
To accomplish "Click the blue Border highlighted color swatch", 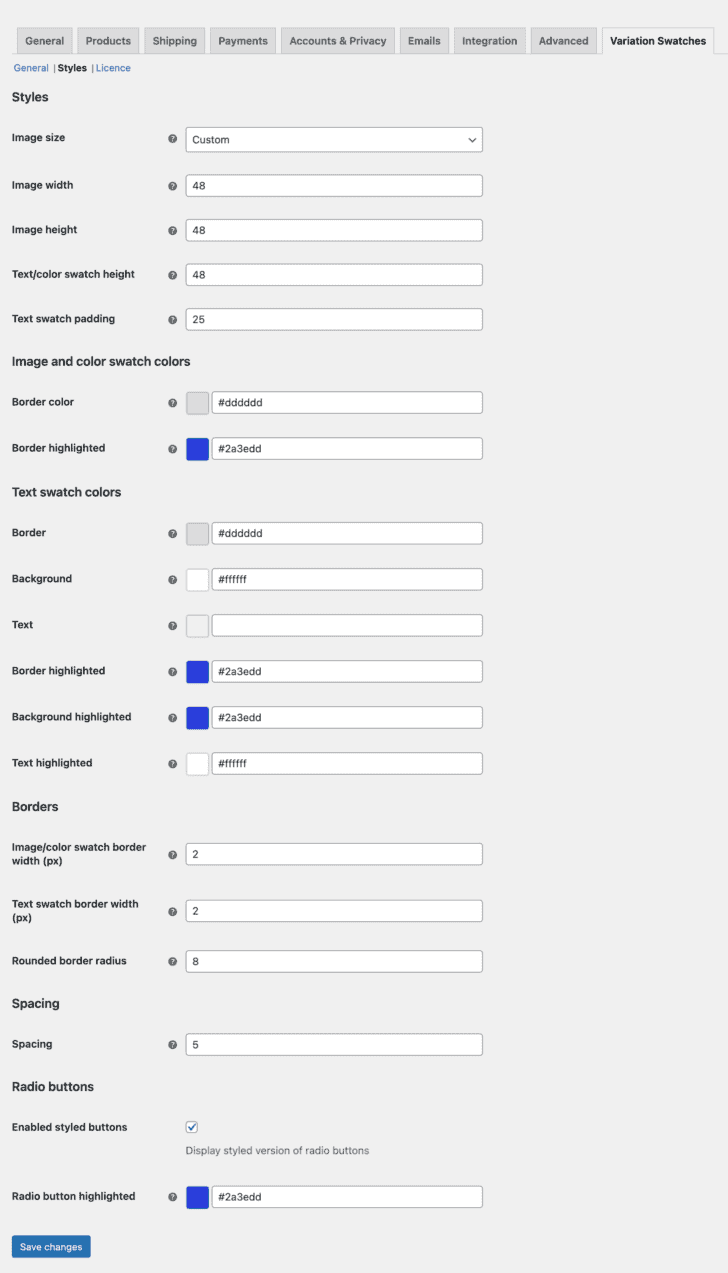I will coord(197,448).
